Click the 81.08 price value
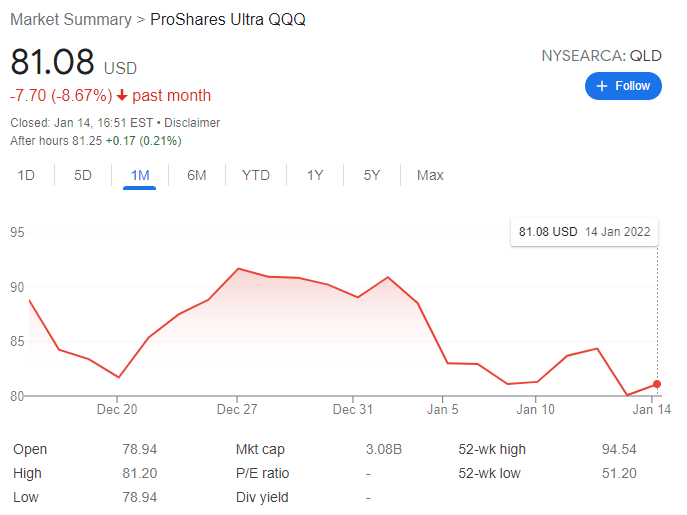The height and width of the screenshot is (515, 687). pyautogui.click(x=52, y=61)
